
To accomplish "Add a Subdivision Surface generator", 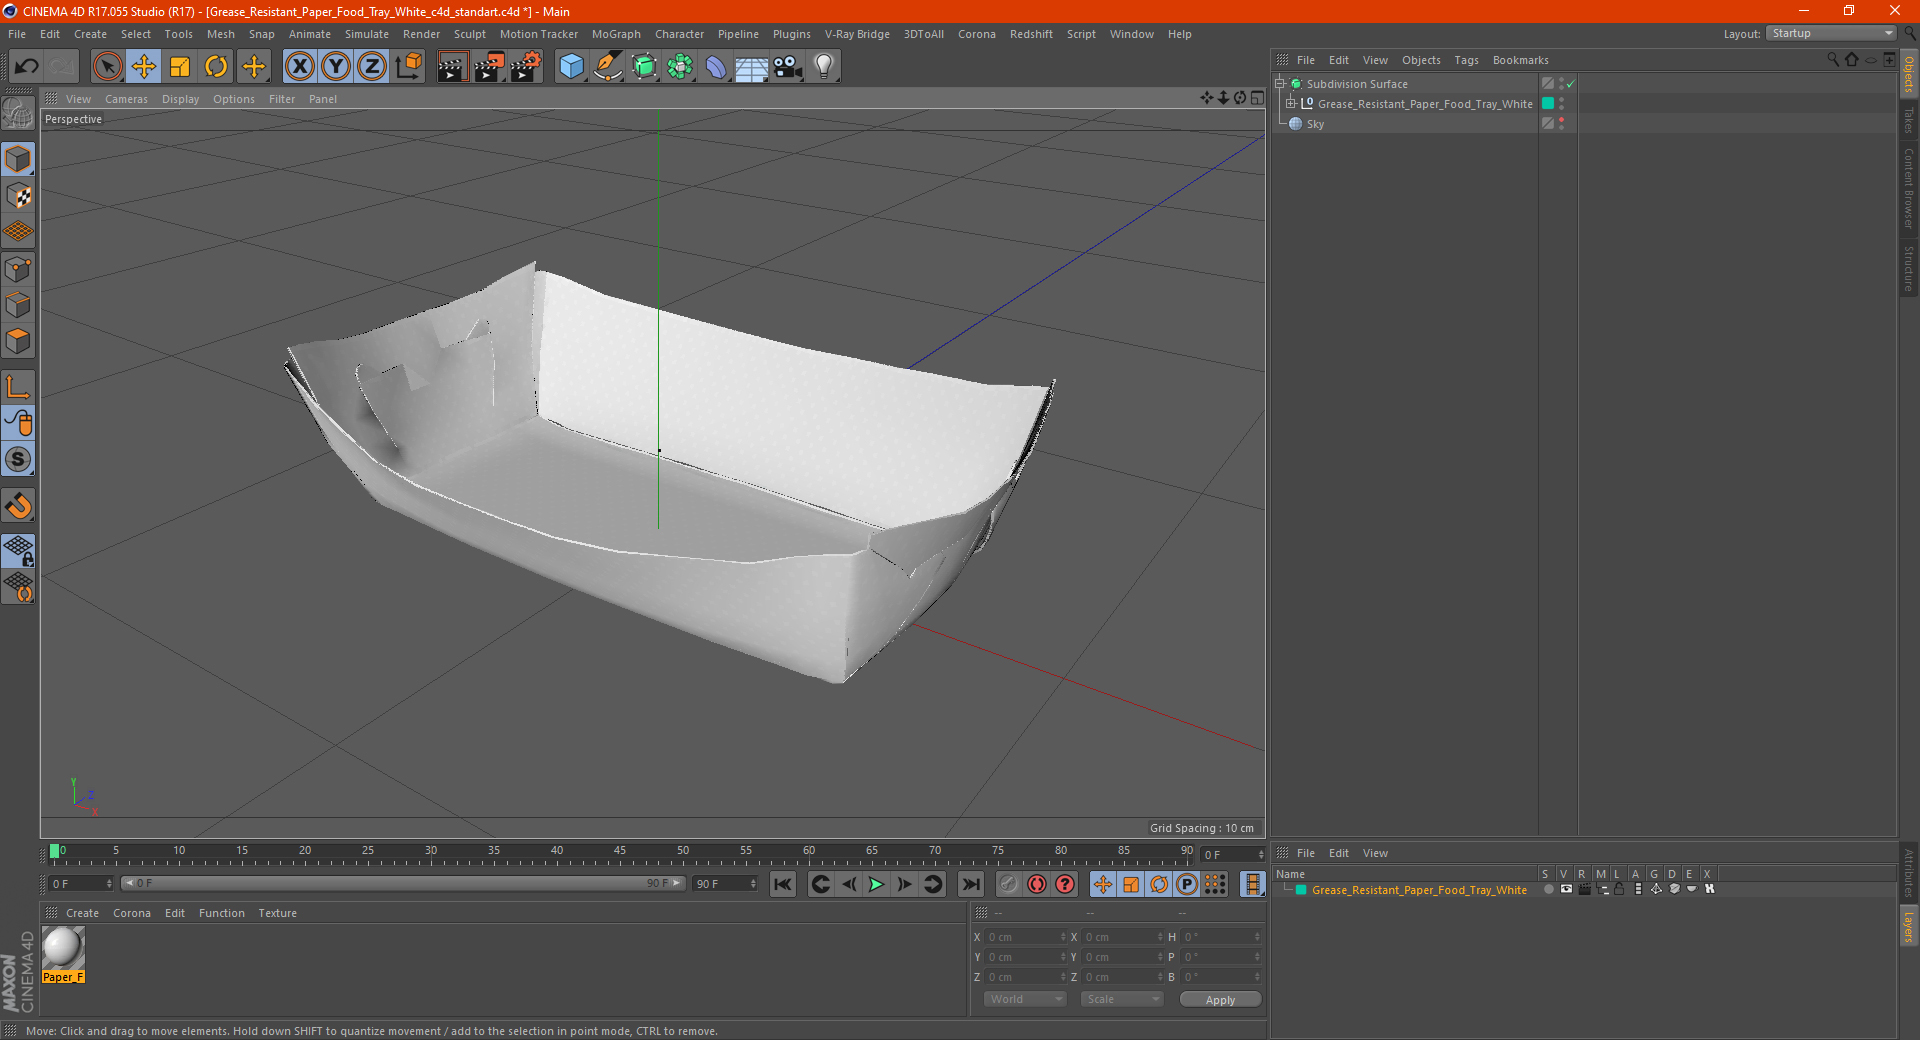I will (644, 67).
